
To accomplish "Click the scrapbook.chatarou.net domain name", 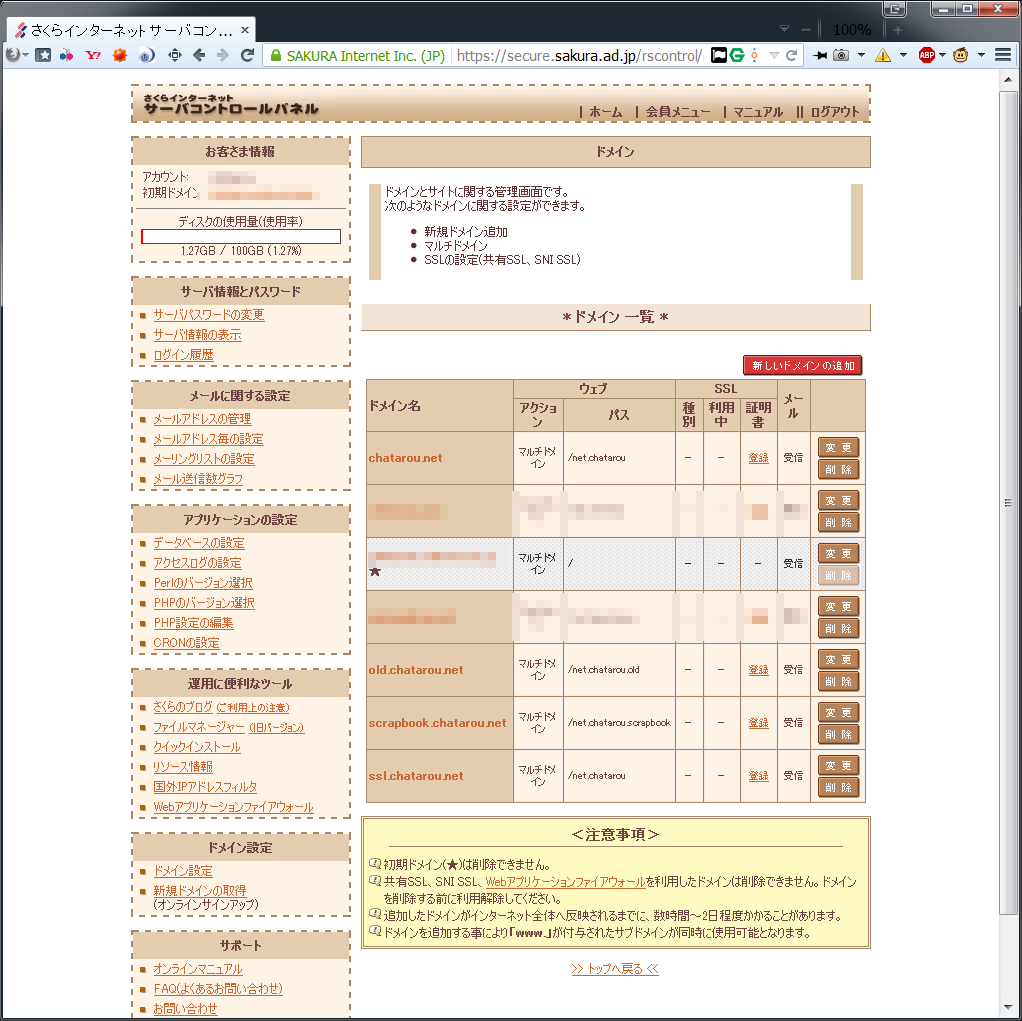I will [x=437, y=723].
